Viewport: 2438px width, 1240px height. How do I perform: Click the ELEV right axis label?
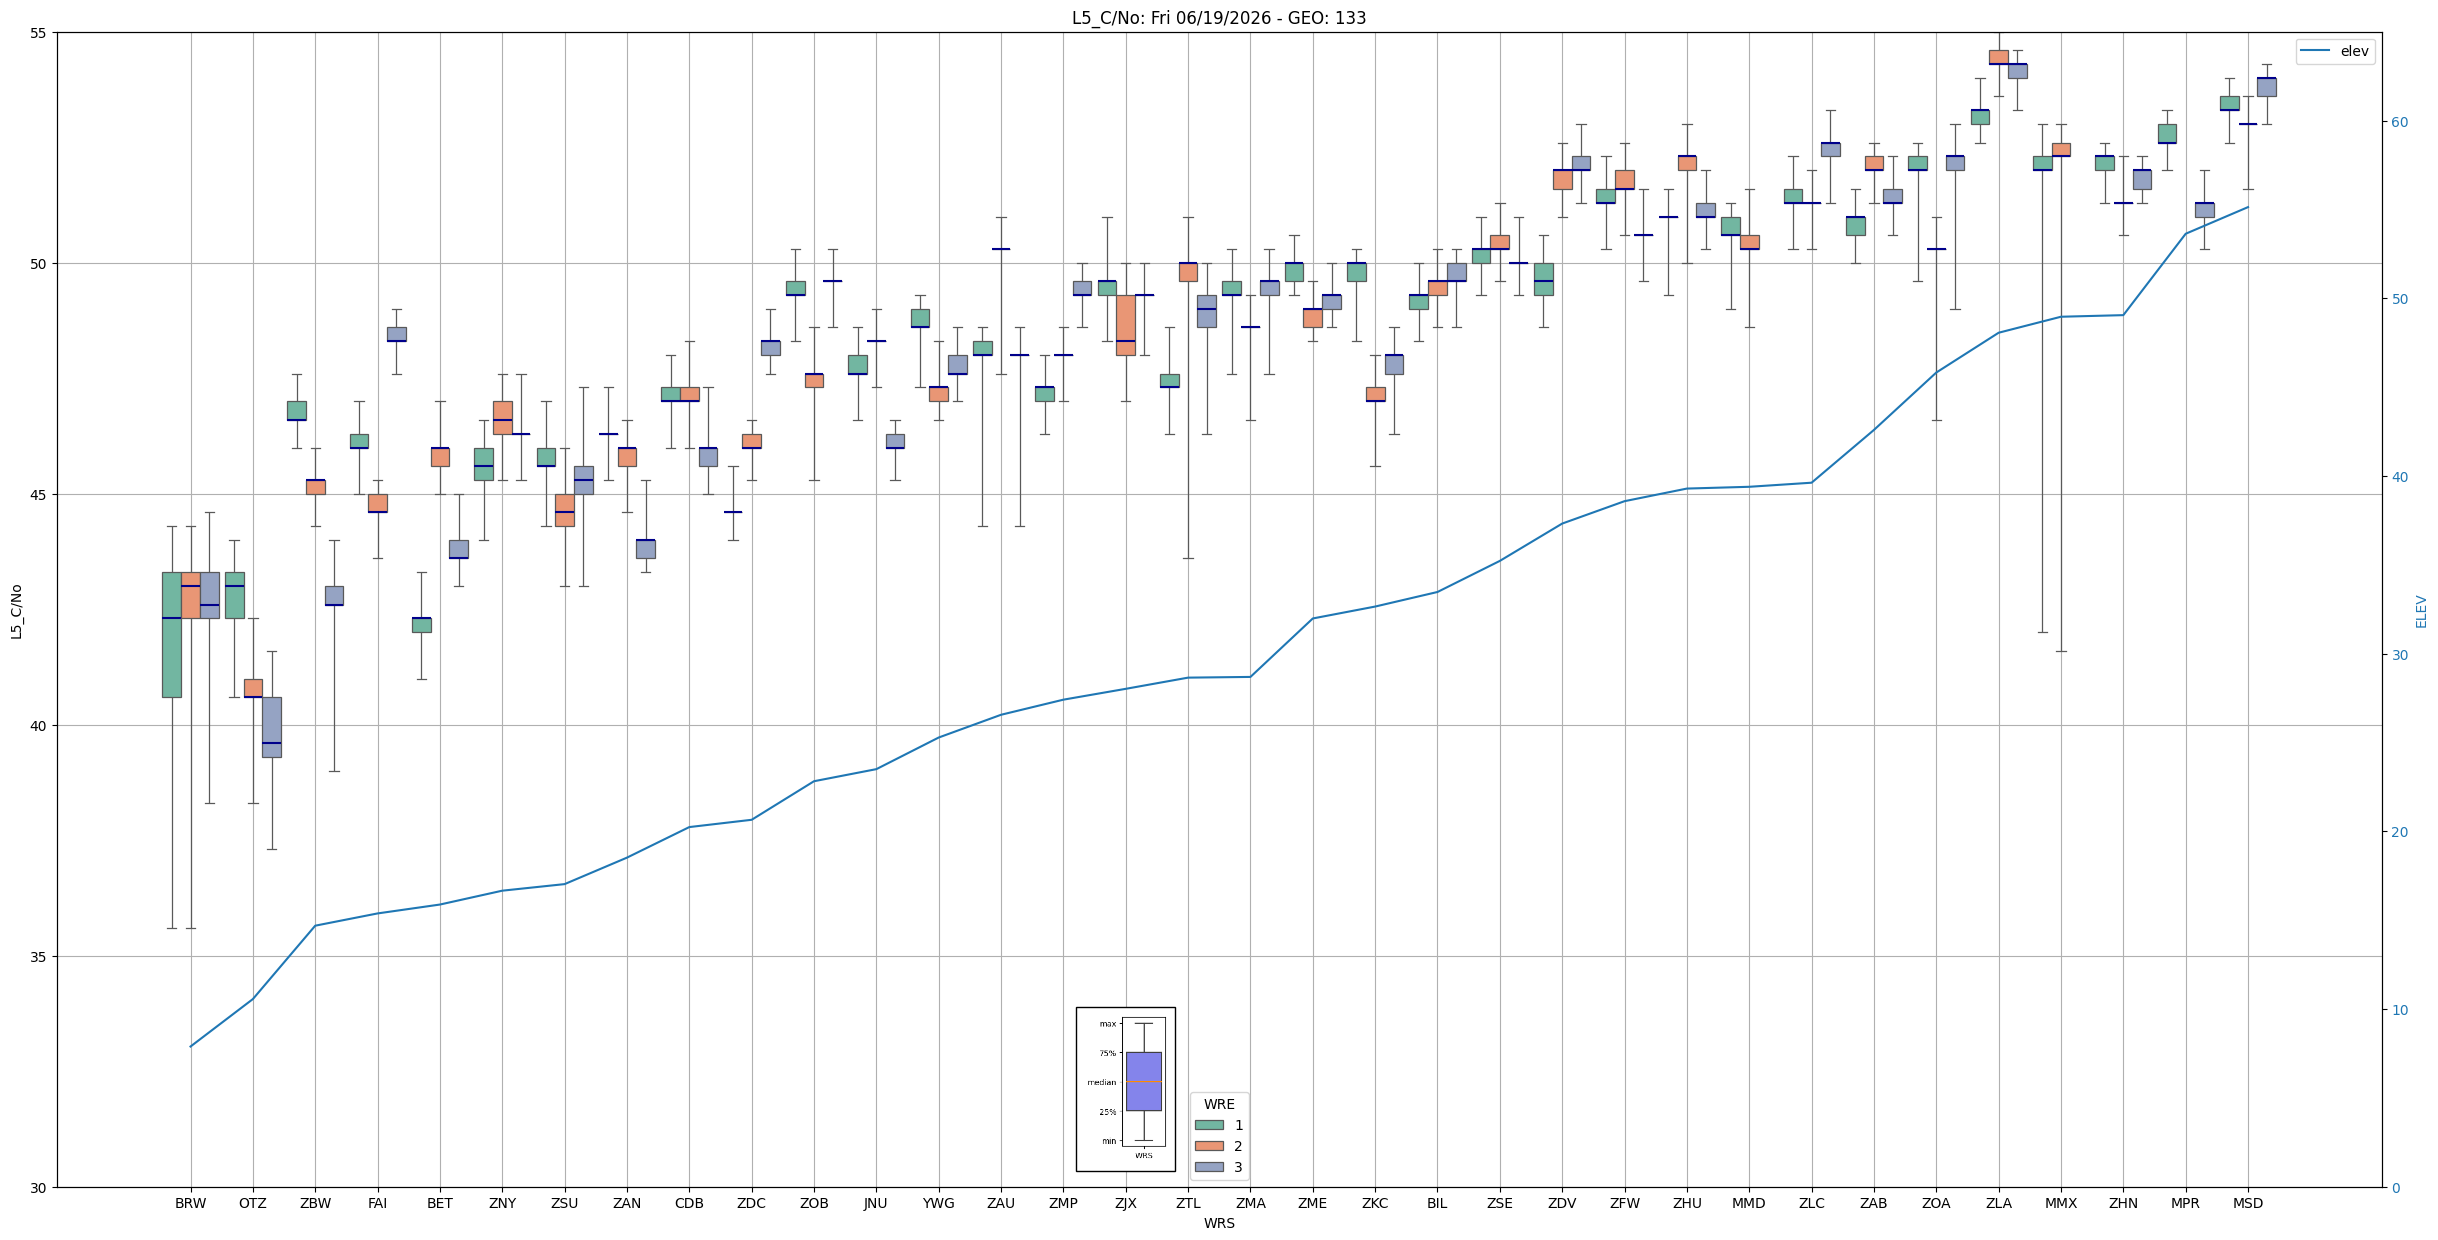pos(2421,611)
